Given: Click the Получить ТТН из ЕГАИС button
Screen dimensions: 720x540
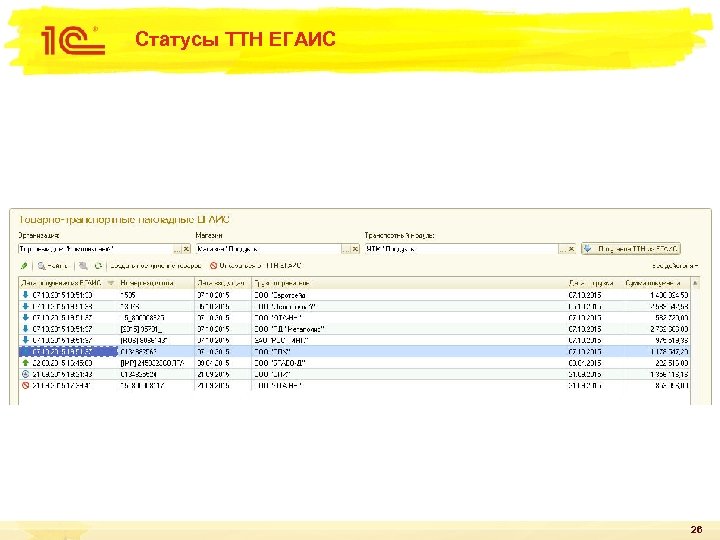Looking at the screenshot, I should [x=631, y=249].
